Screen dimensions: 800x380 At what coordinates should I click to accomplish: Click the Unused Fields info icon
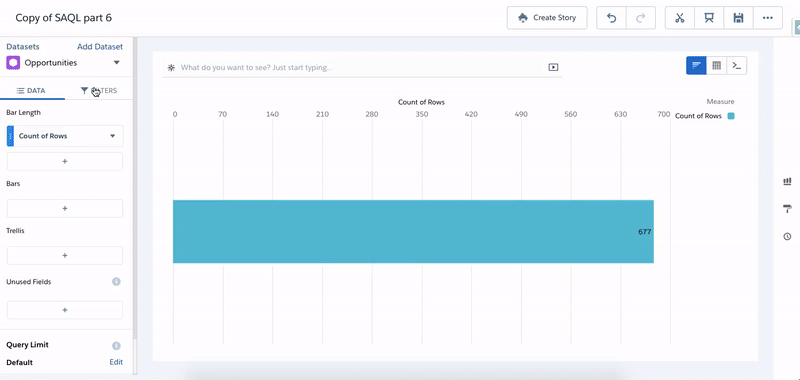(x=116, y=282)
